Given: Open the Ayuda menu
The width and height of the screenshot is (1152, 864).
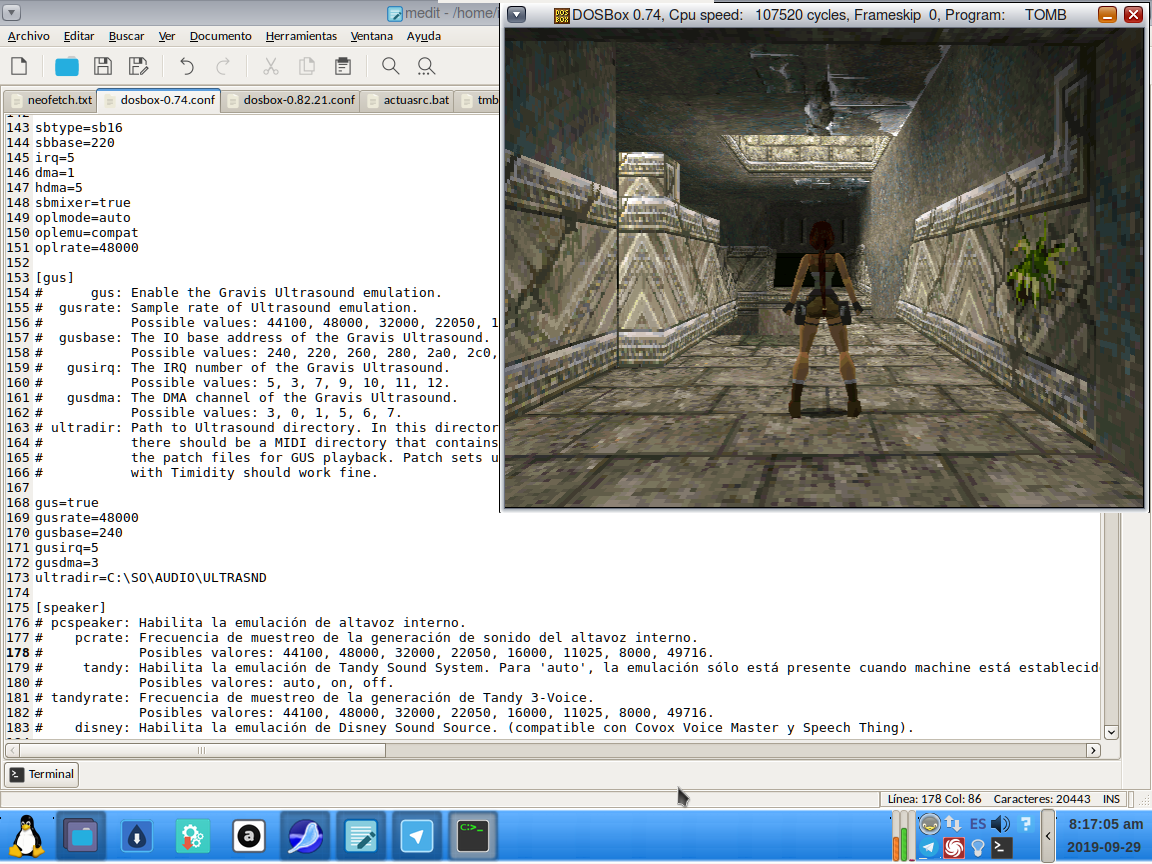Looking at the screenshot, I should click(424, 36).
